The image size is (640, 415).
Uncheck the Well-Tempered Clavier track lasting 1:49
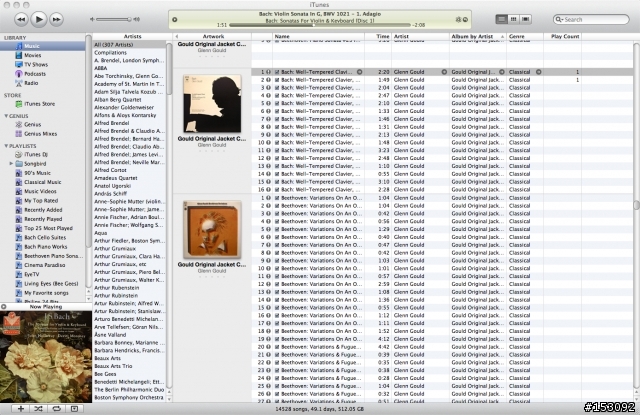(277, 80)
